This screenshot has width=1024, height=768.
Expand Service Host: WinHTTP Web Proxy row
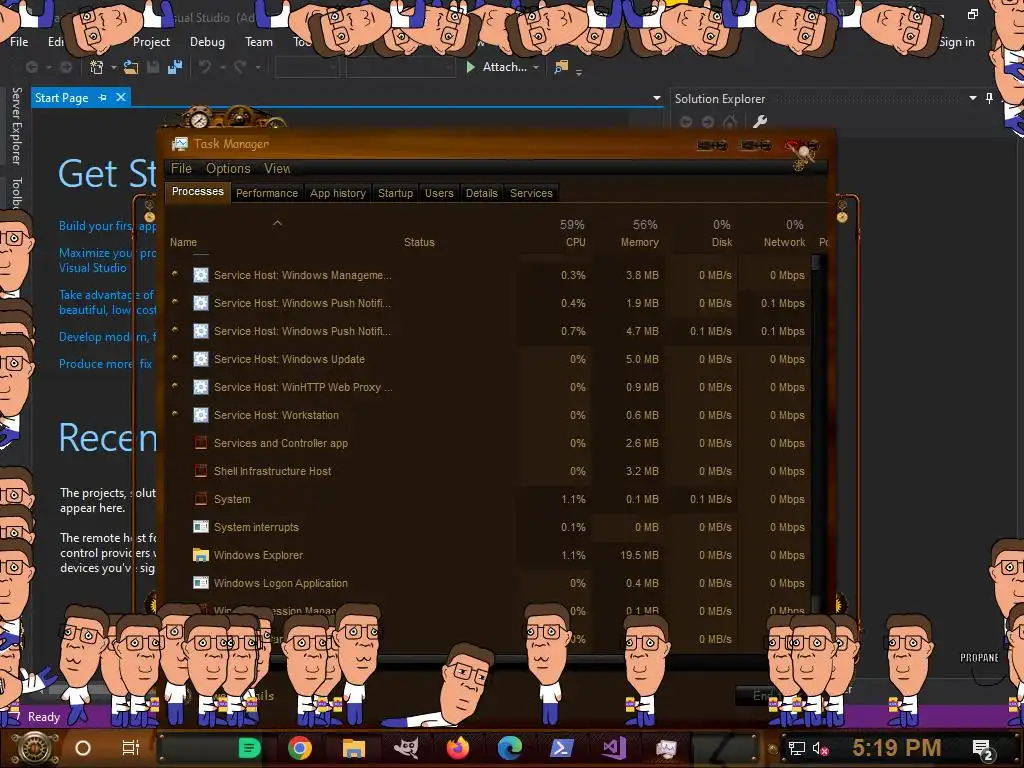174,386
